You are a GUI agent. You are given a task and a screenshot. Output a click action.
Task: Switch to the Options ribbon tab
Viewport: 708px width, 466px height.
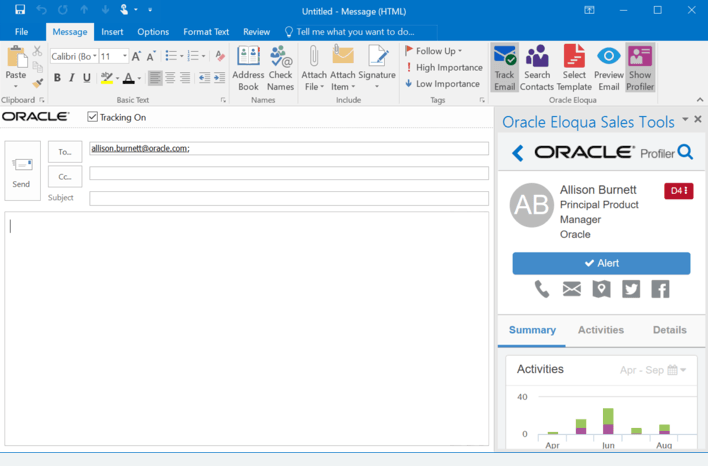pyautogui.click(x=153, y=32)
